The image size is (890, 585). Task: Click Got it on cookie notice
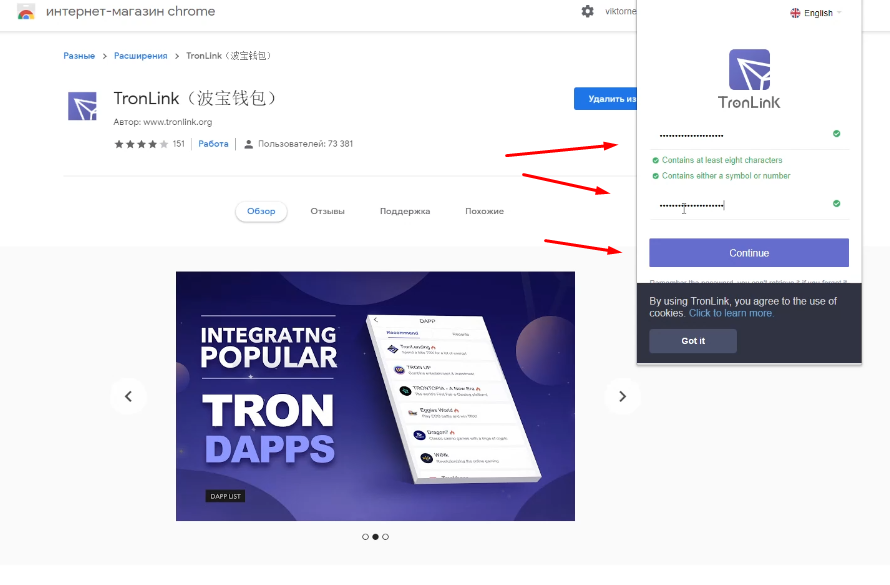point(693,340)
